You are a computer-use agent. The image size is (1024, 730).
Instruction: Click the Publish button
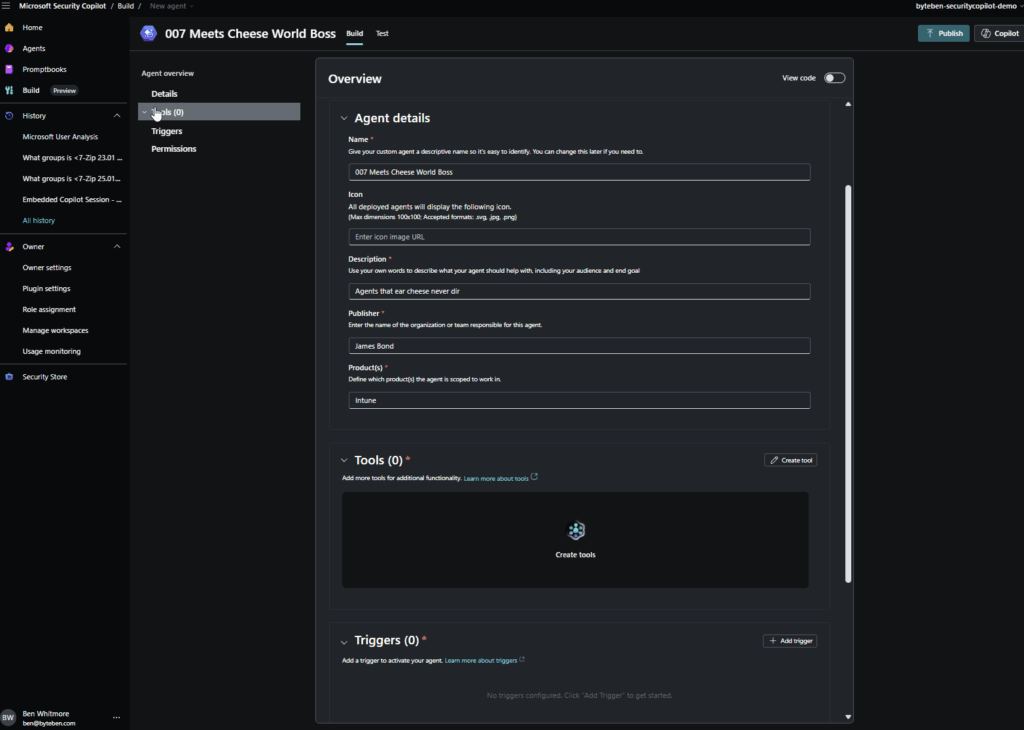click(943, 33)
